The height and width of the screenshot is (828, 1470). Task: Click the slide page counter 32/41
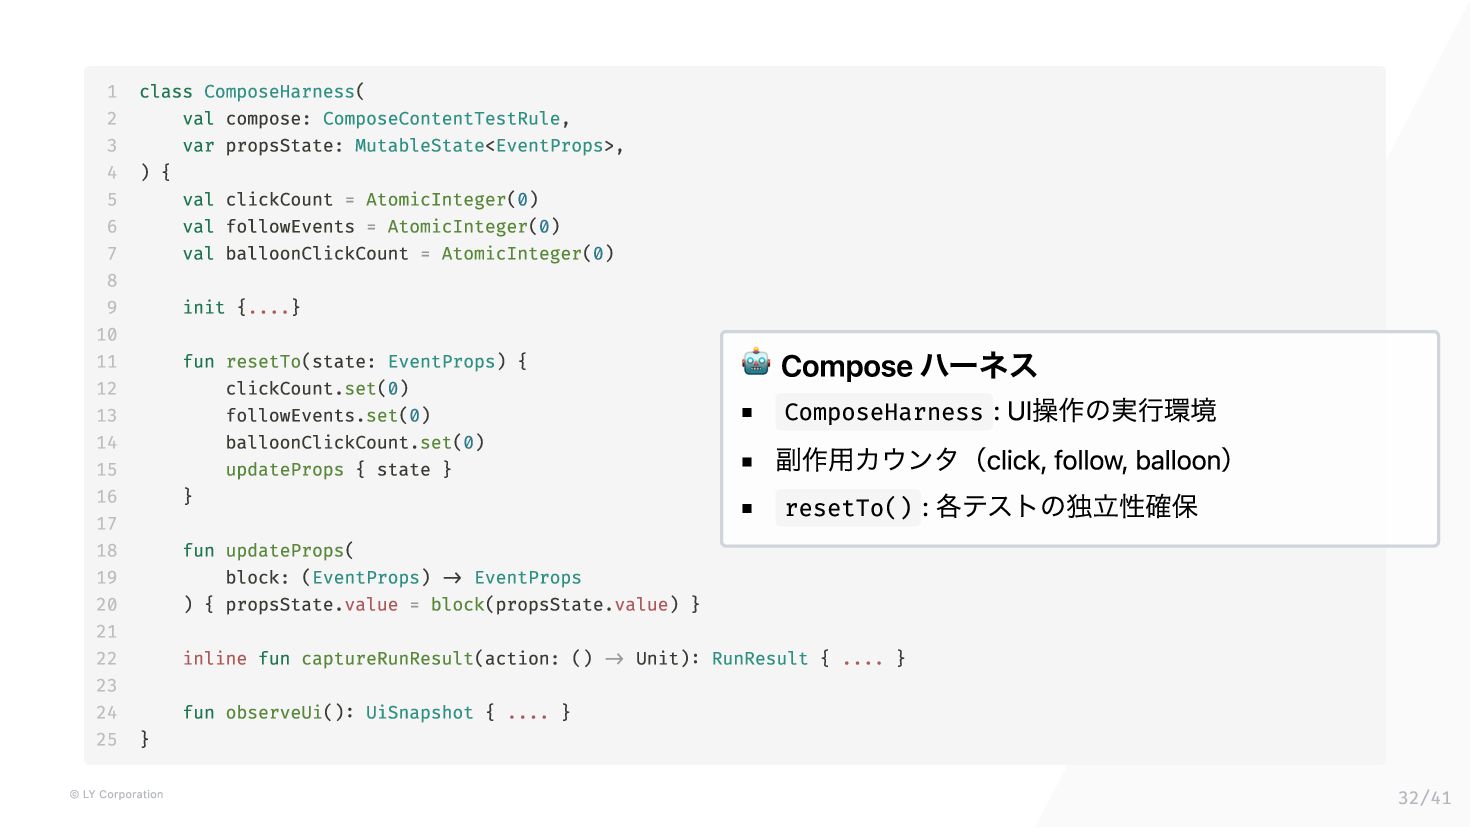point(1424,798)
